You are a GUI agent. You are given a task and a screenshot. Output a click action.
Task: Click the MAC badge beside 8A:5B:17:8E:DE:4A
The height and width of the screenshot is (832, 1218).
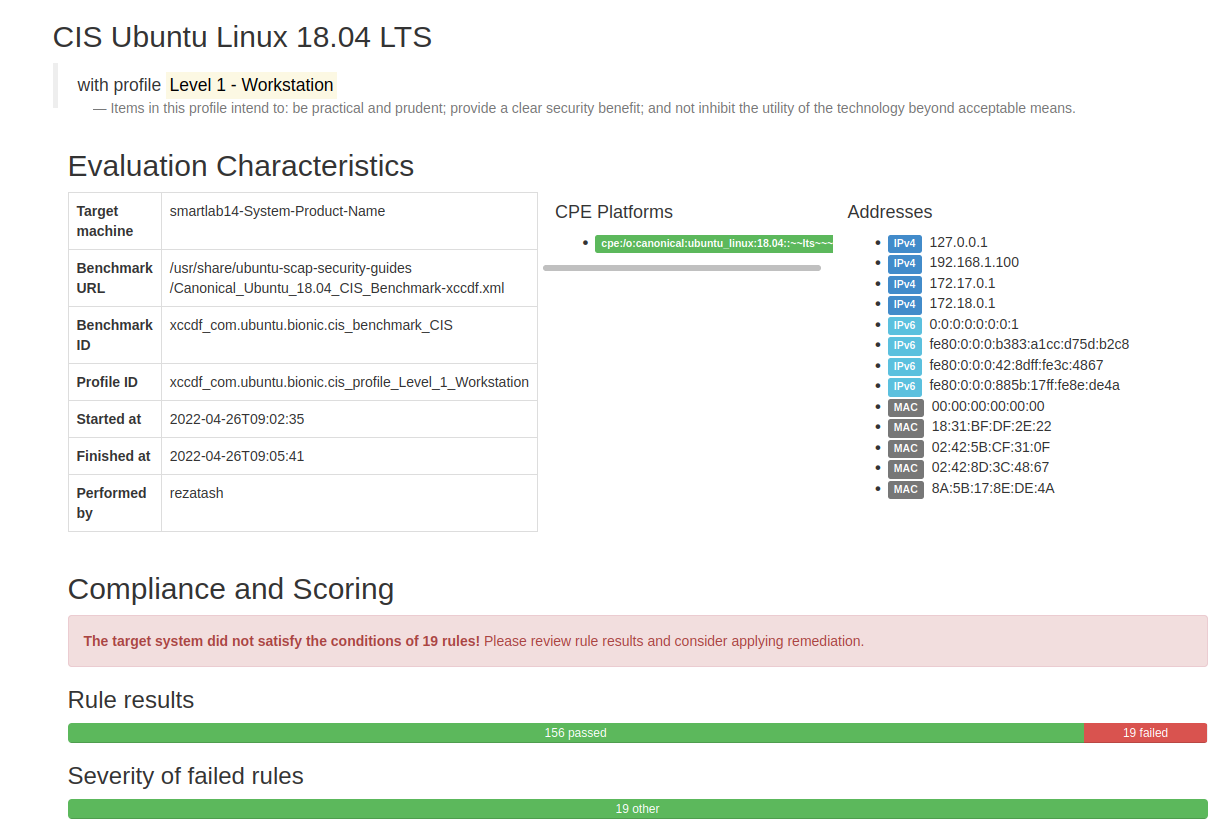coord(905,489)
